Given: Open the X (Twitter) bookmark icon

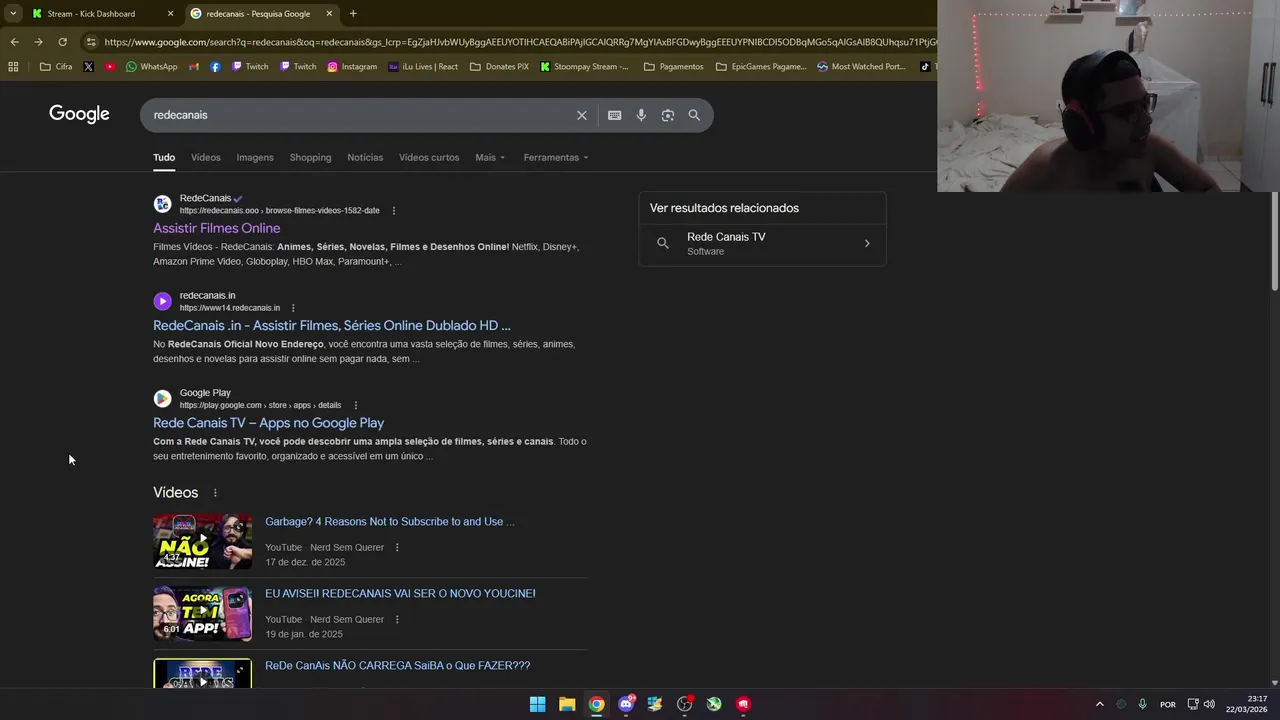Looking at the screenshot, I should point(88,67).
